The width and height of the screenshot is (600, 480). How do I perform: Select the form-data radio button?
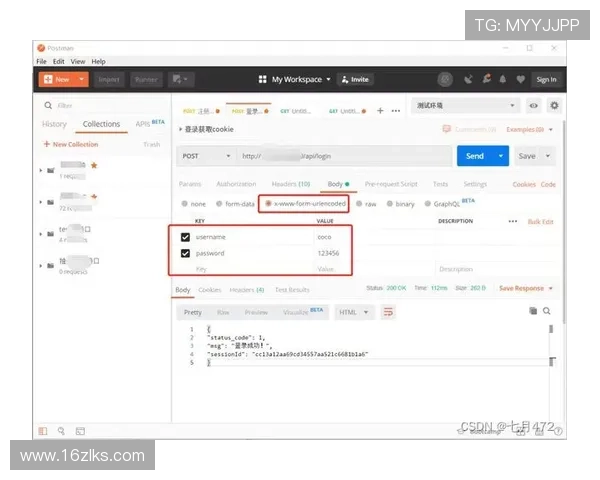(x=218, y=203)
